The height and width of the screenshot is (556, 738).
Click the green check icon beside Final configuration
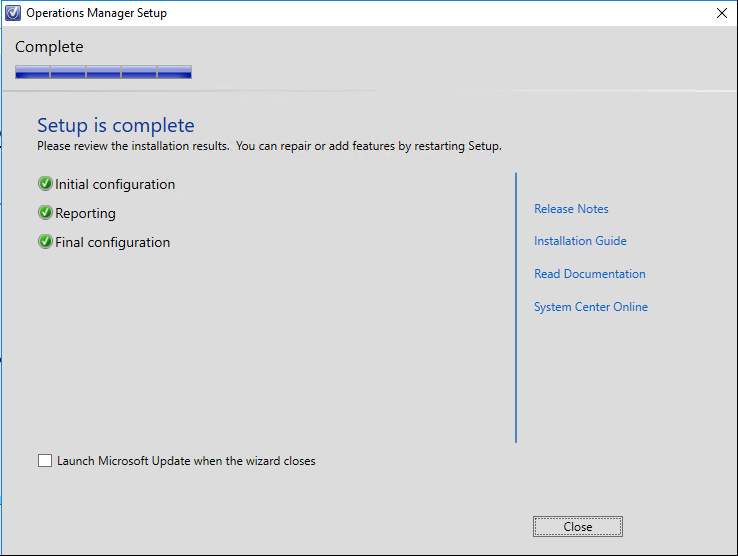pos(45,242)
